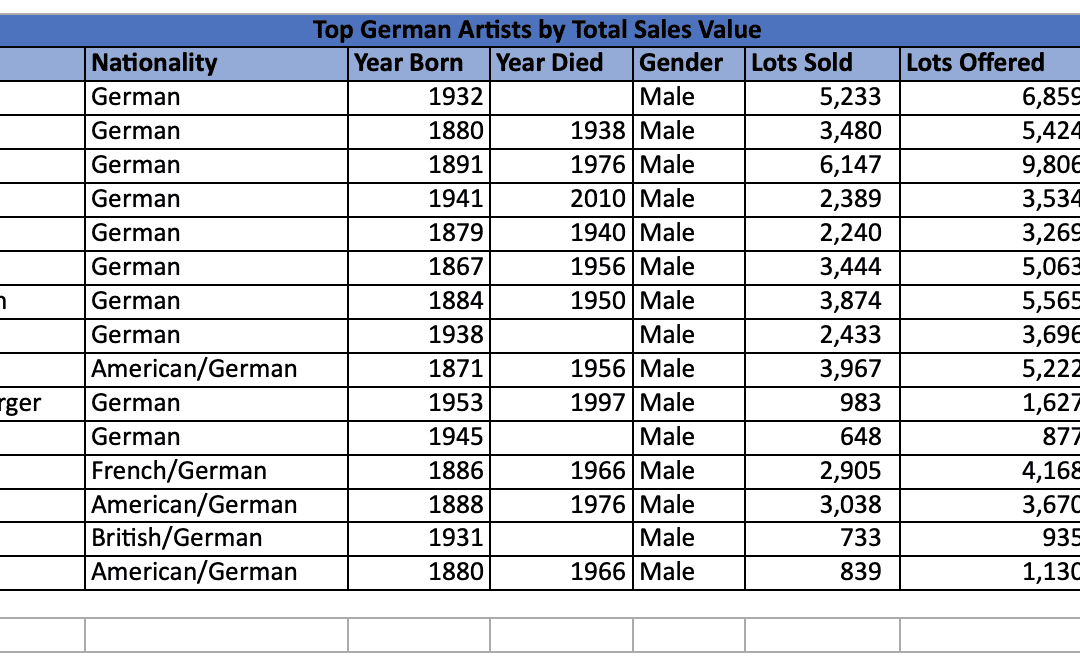Click the Lots Sold header cell
The width and height of the screenshot is (1080, 664).
click(822, 63)
